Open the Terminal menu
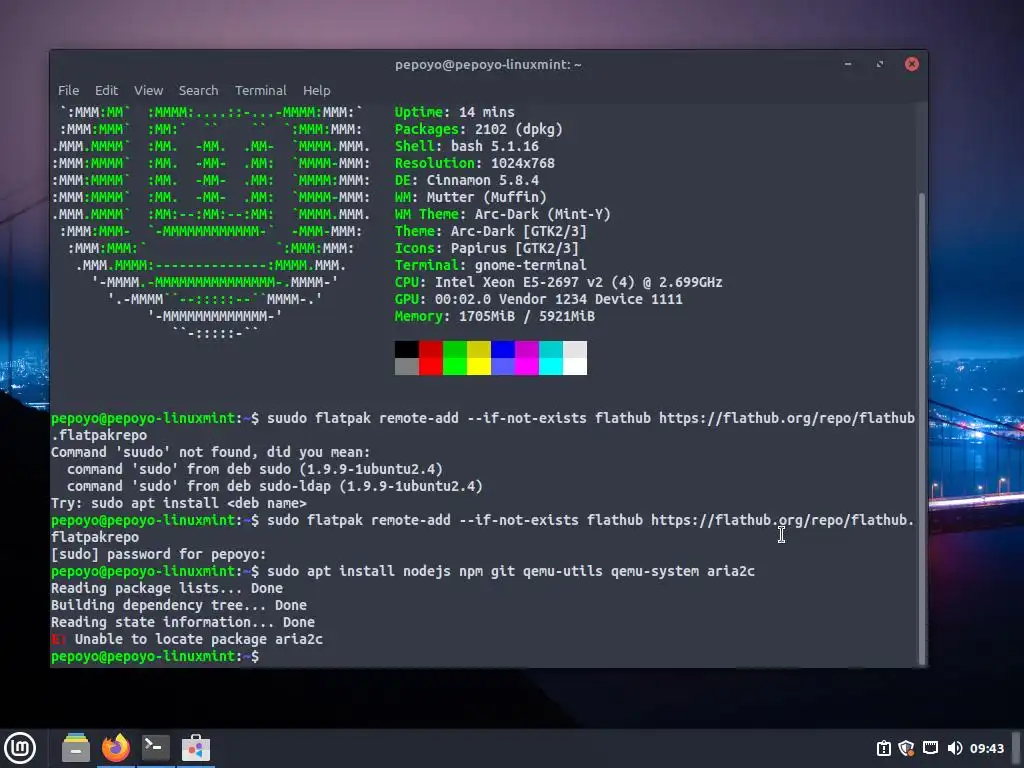 point(261,90)
